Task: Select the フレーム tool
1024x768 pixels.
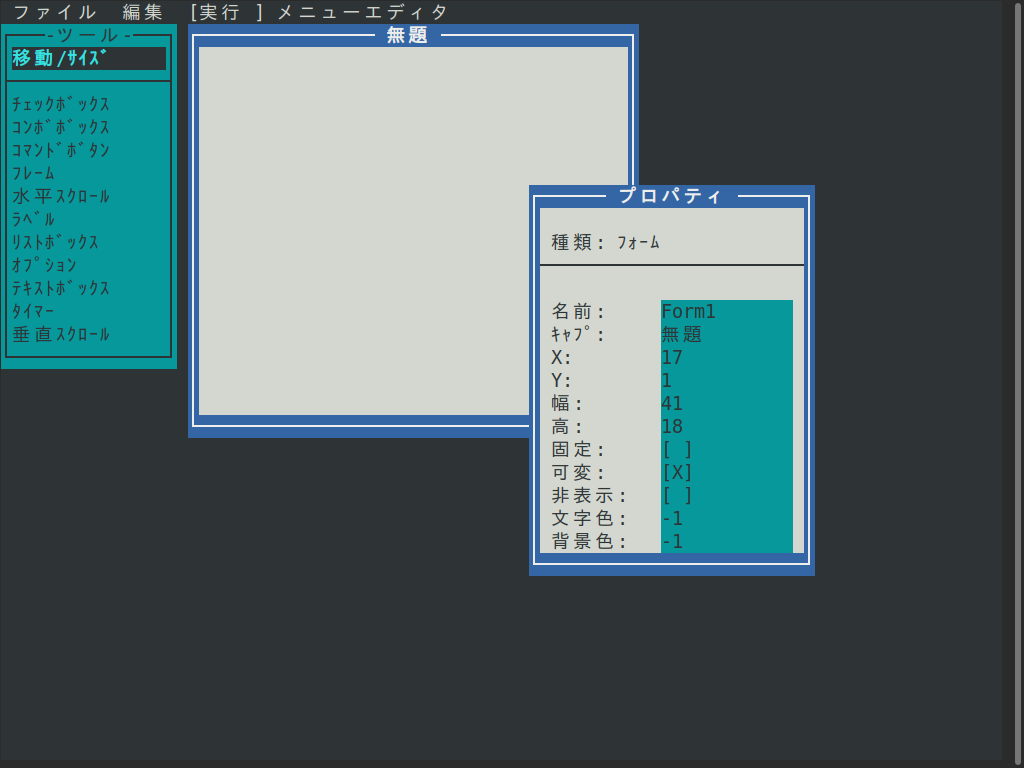Action: point(33,173)
